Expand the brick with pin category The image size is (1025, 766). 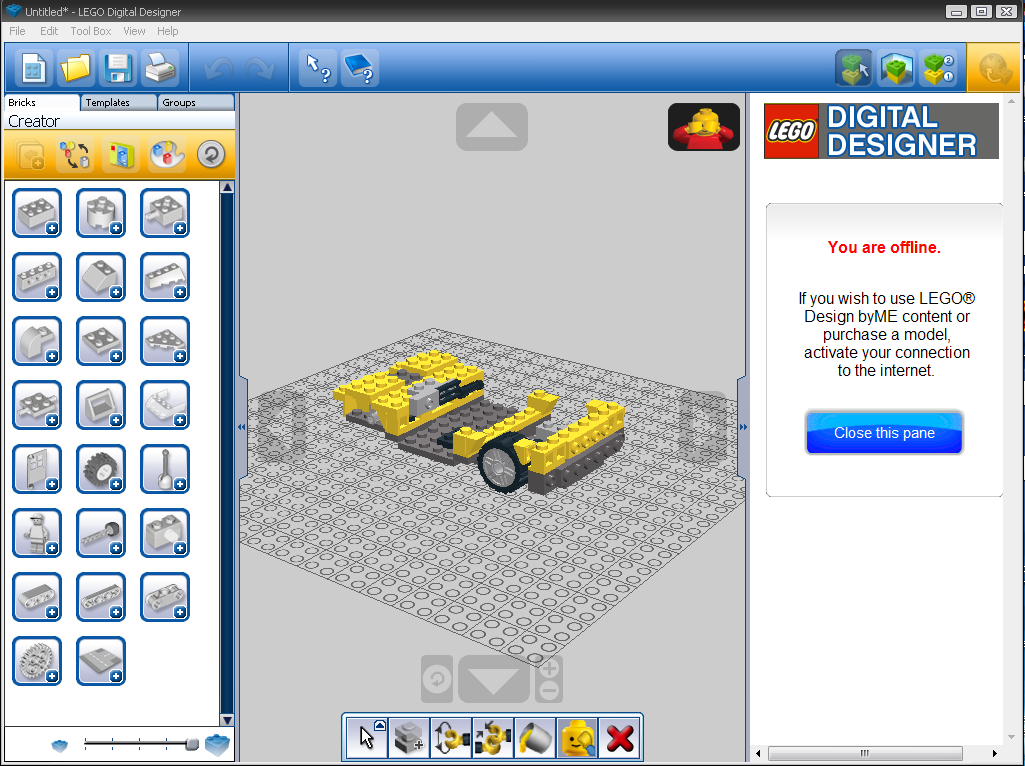pyautogui.click(x=165, y=213)
